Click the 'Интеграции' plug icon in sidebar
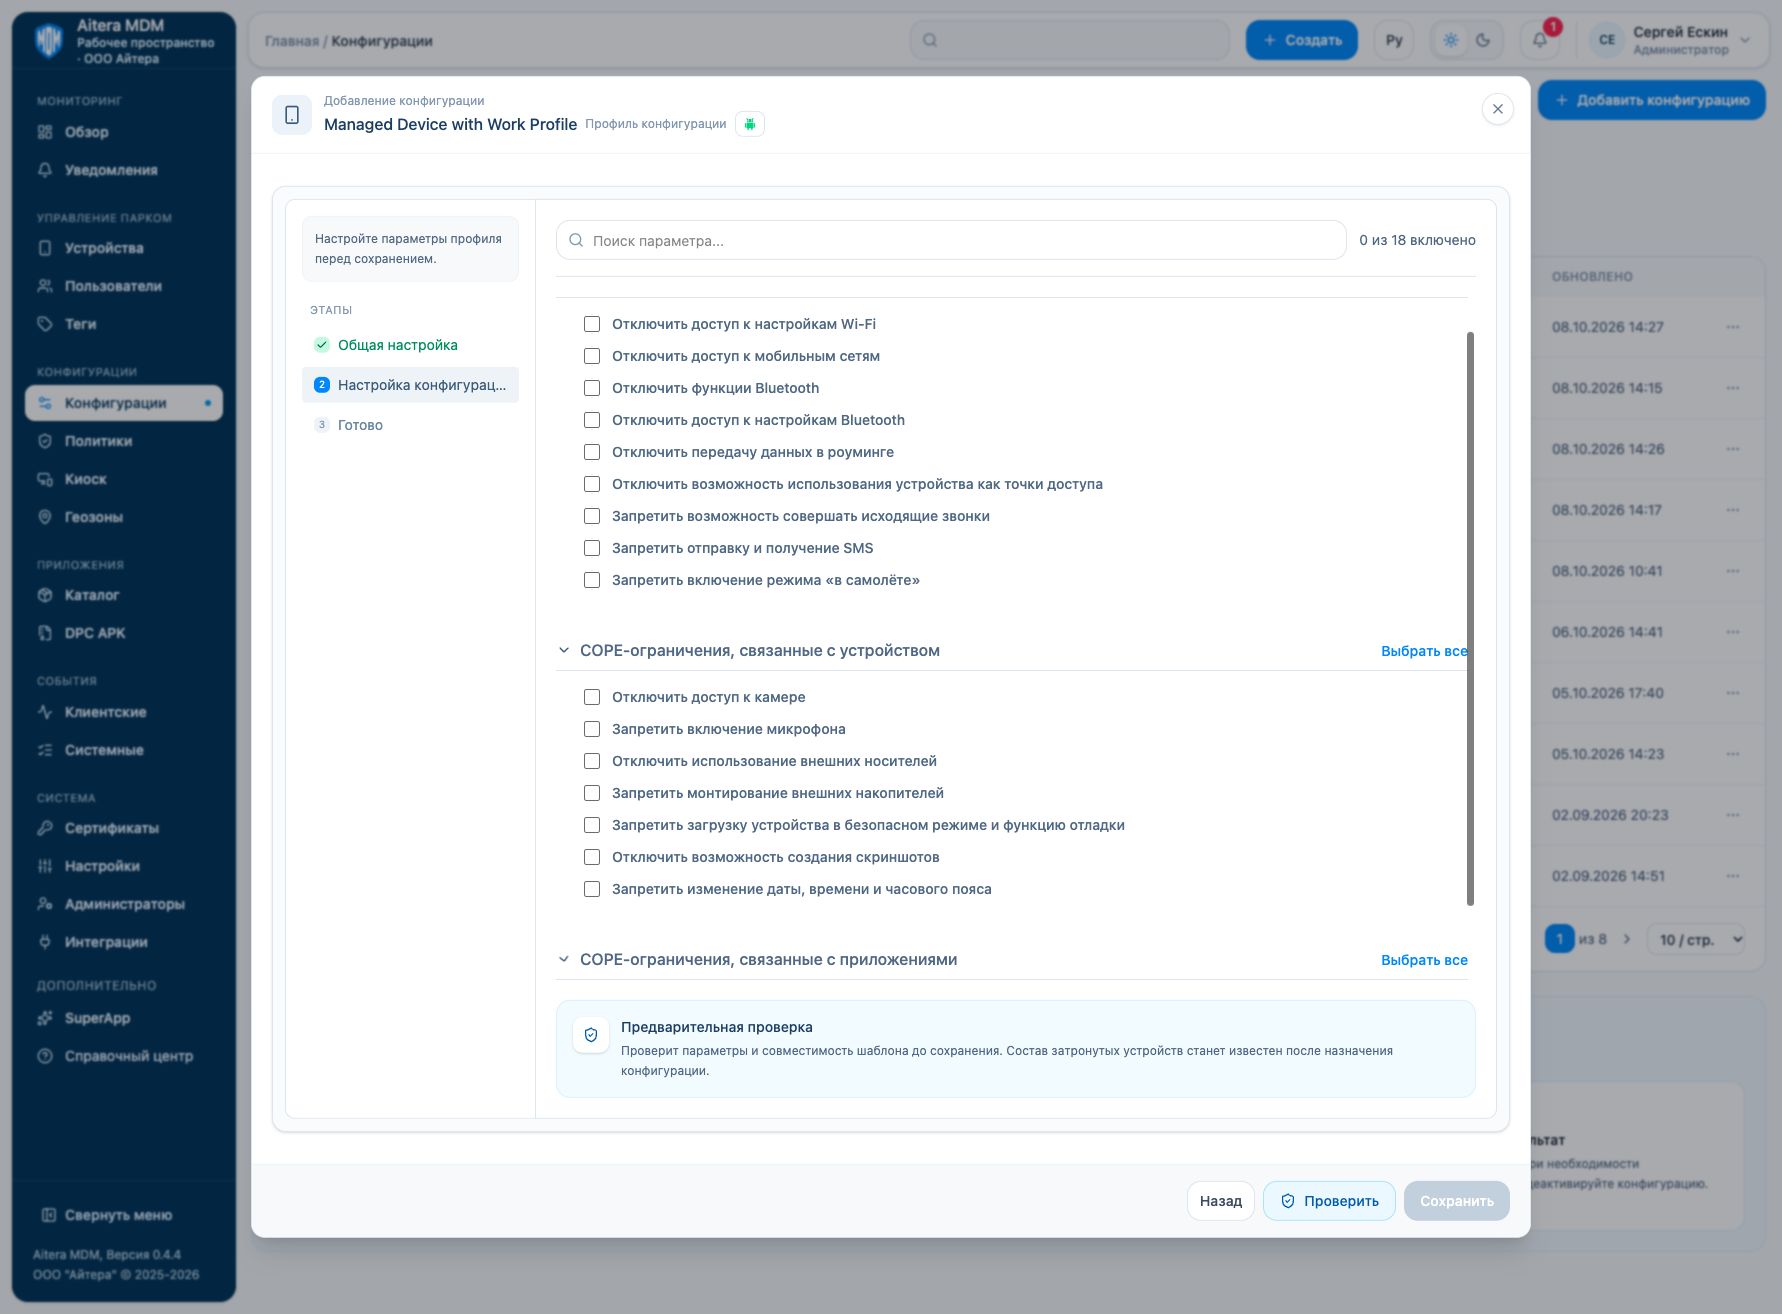 click(x=45, y=942)
